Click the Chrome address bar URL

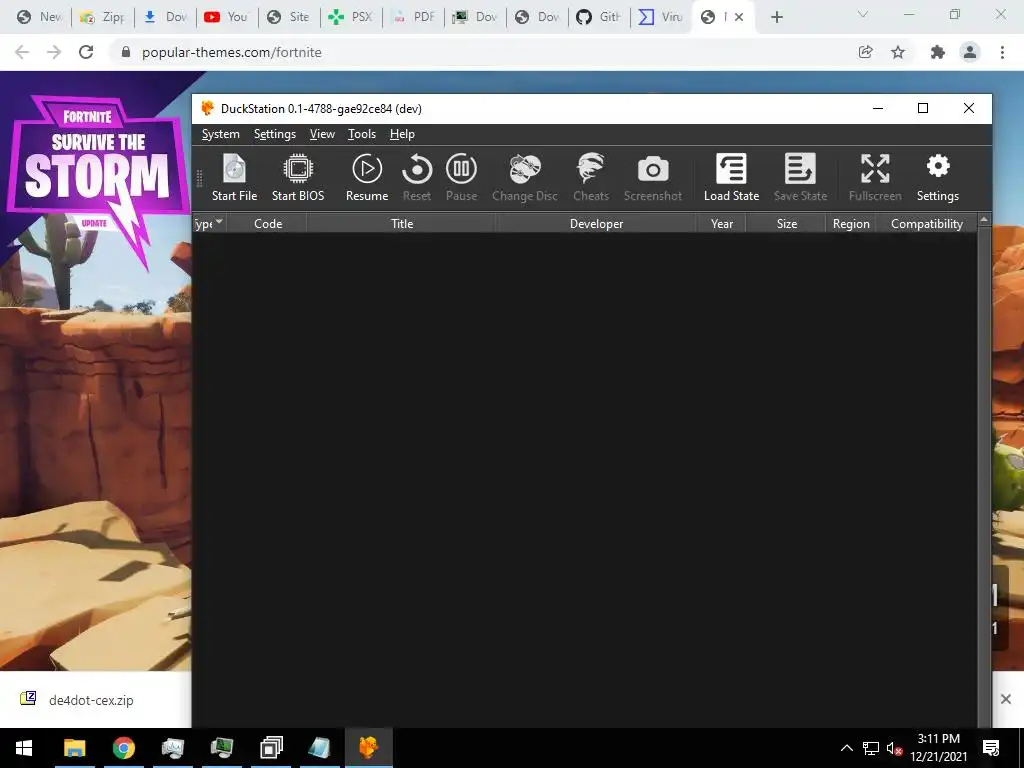232,52
